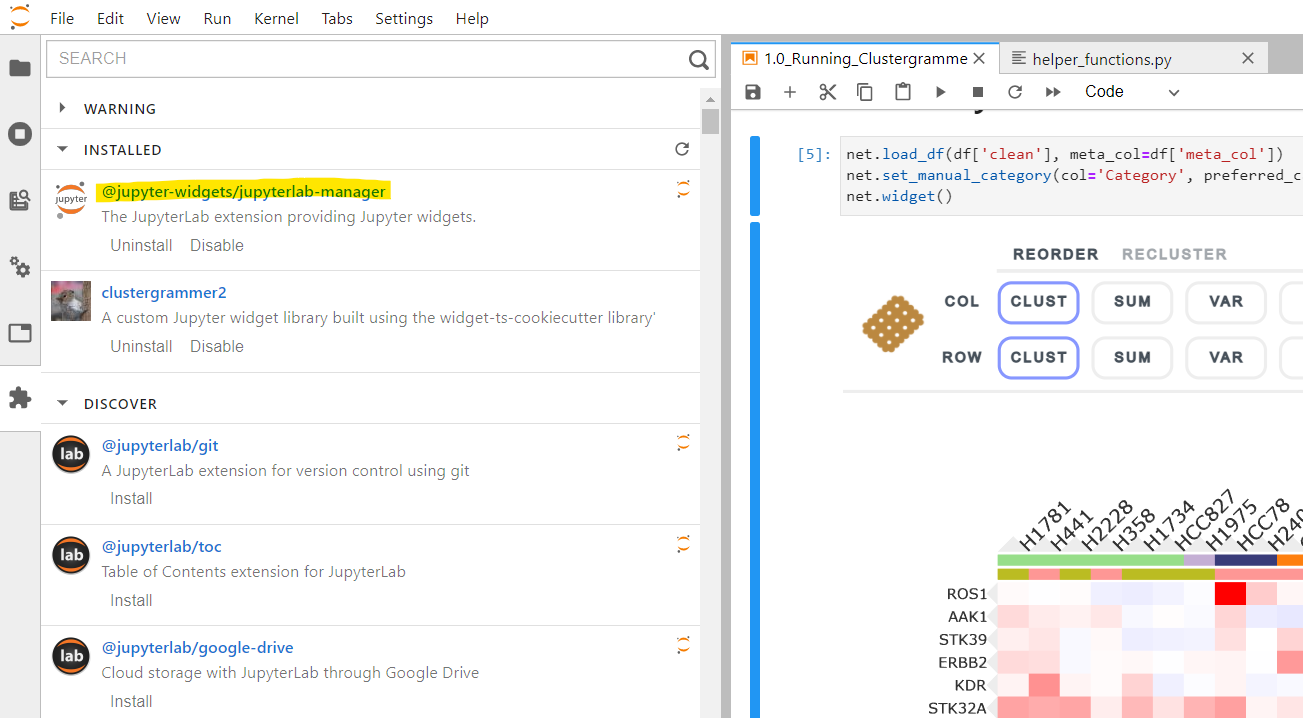Open the file browser in the left sidebar

(20, 68)
